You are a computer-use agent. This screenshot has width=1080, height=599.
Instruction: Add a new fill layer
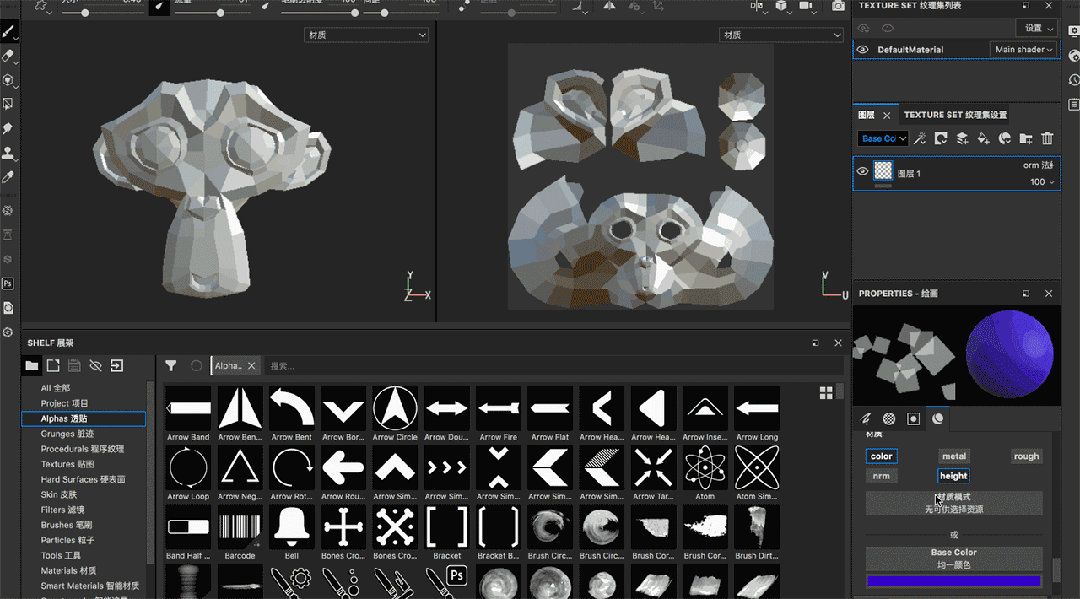(x=984, y=138)
